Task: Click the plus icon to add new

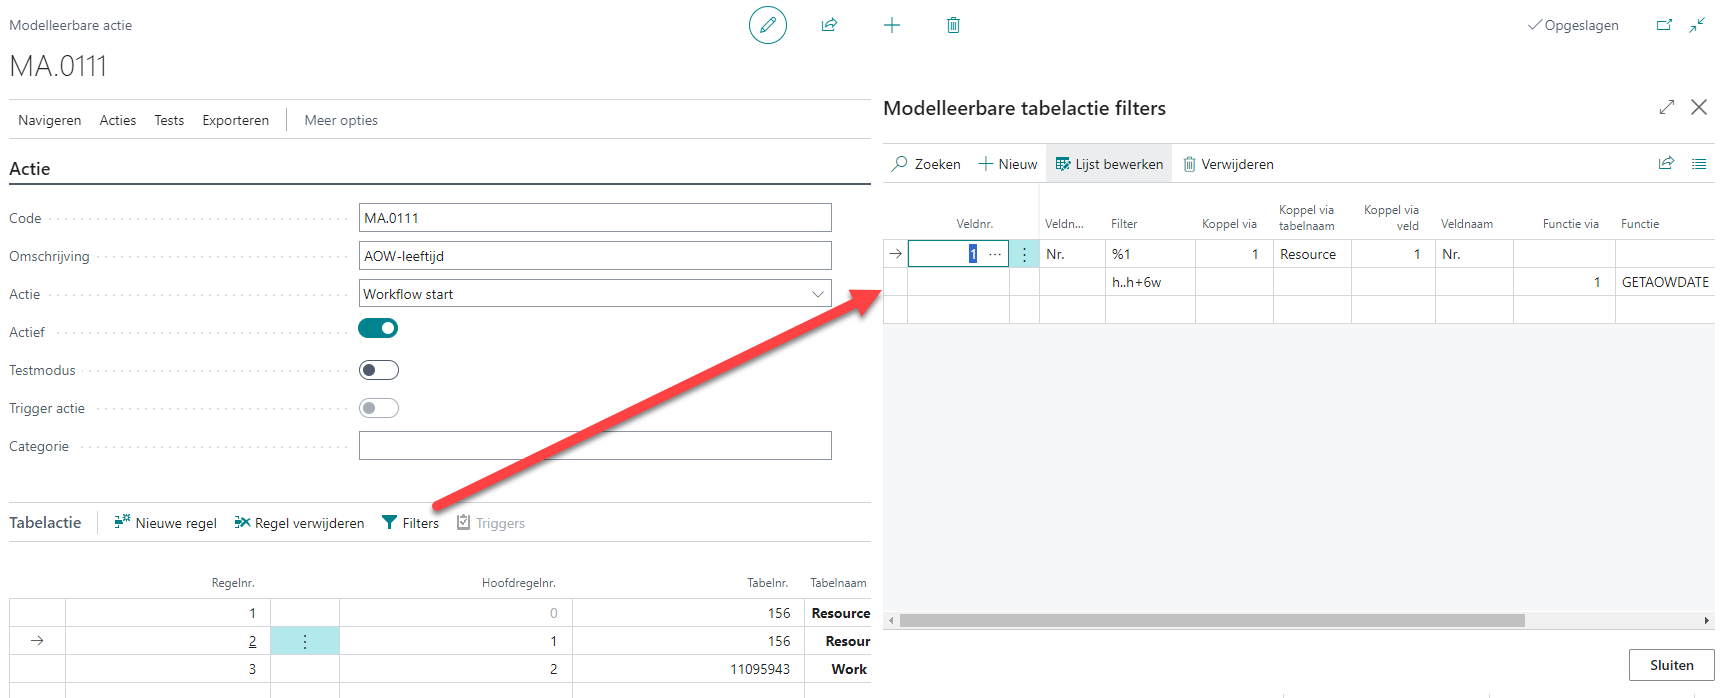Action: (x=892, y=25)
